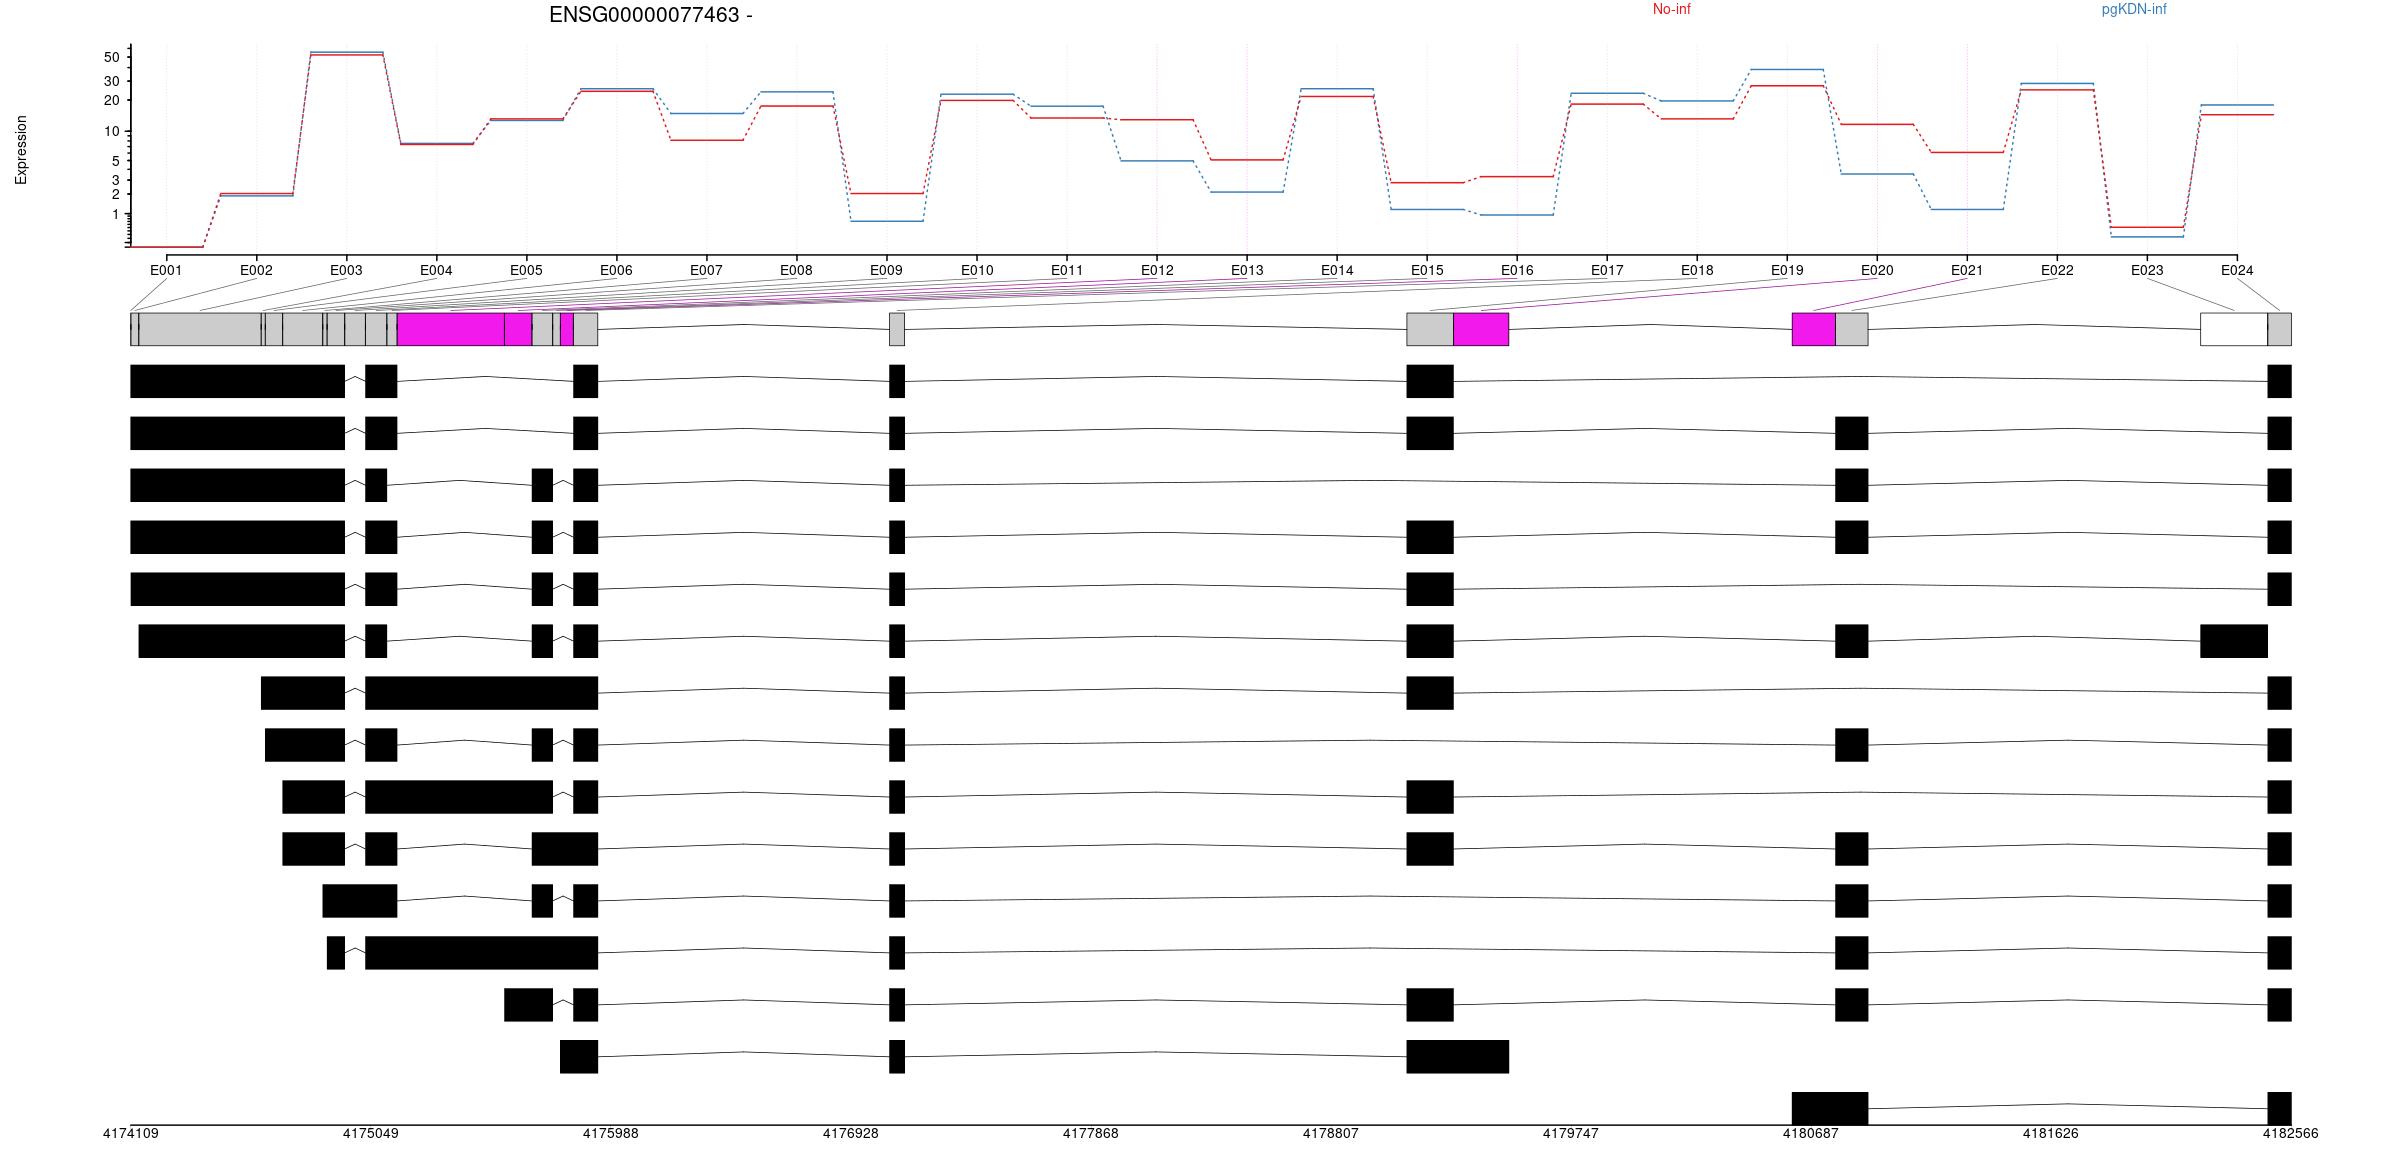Click exon label E017
2400x1150 pixels.
(x=1607, y=270)
